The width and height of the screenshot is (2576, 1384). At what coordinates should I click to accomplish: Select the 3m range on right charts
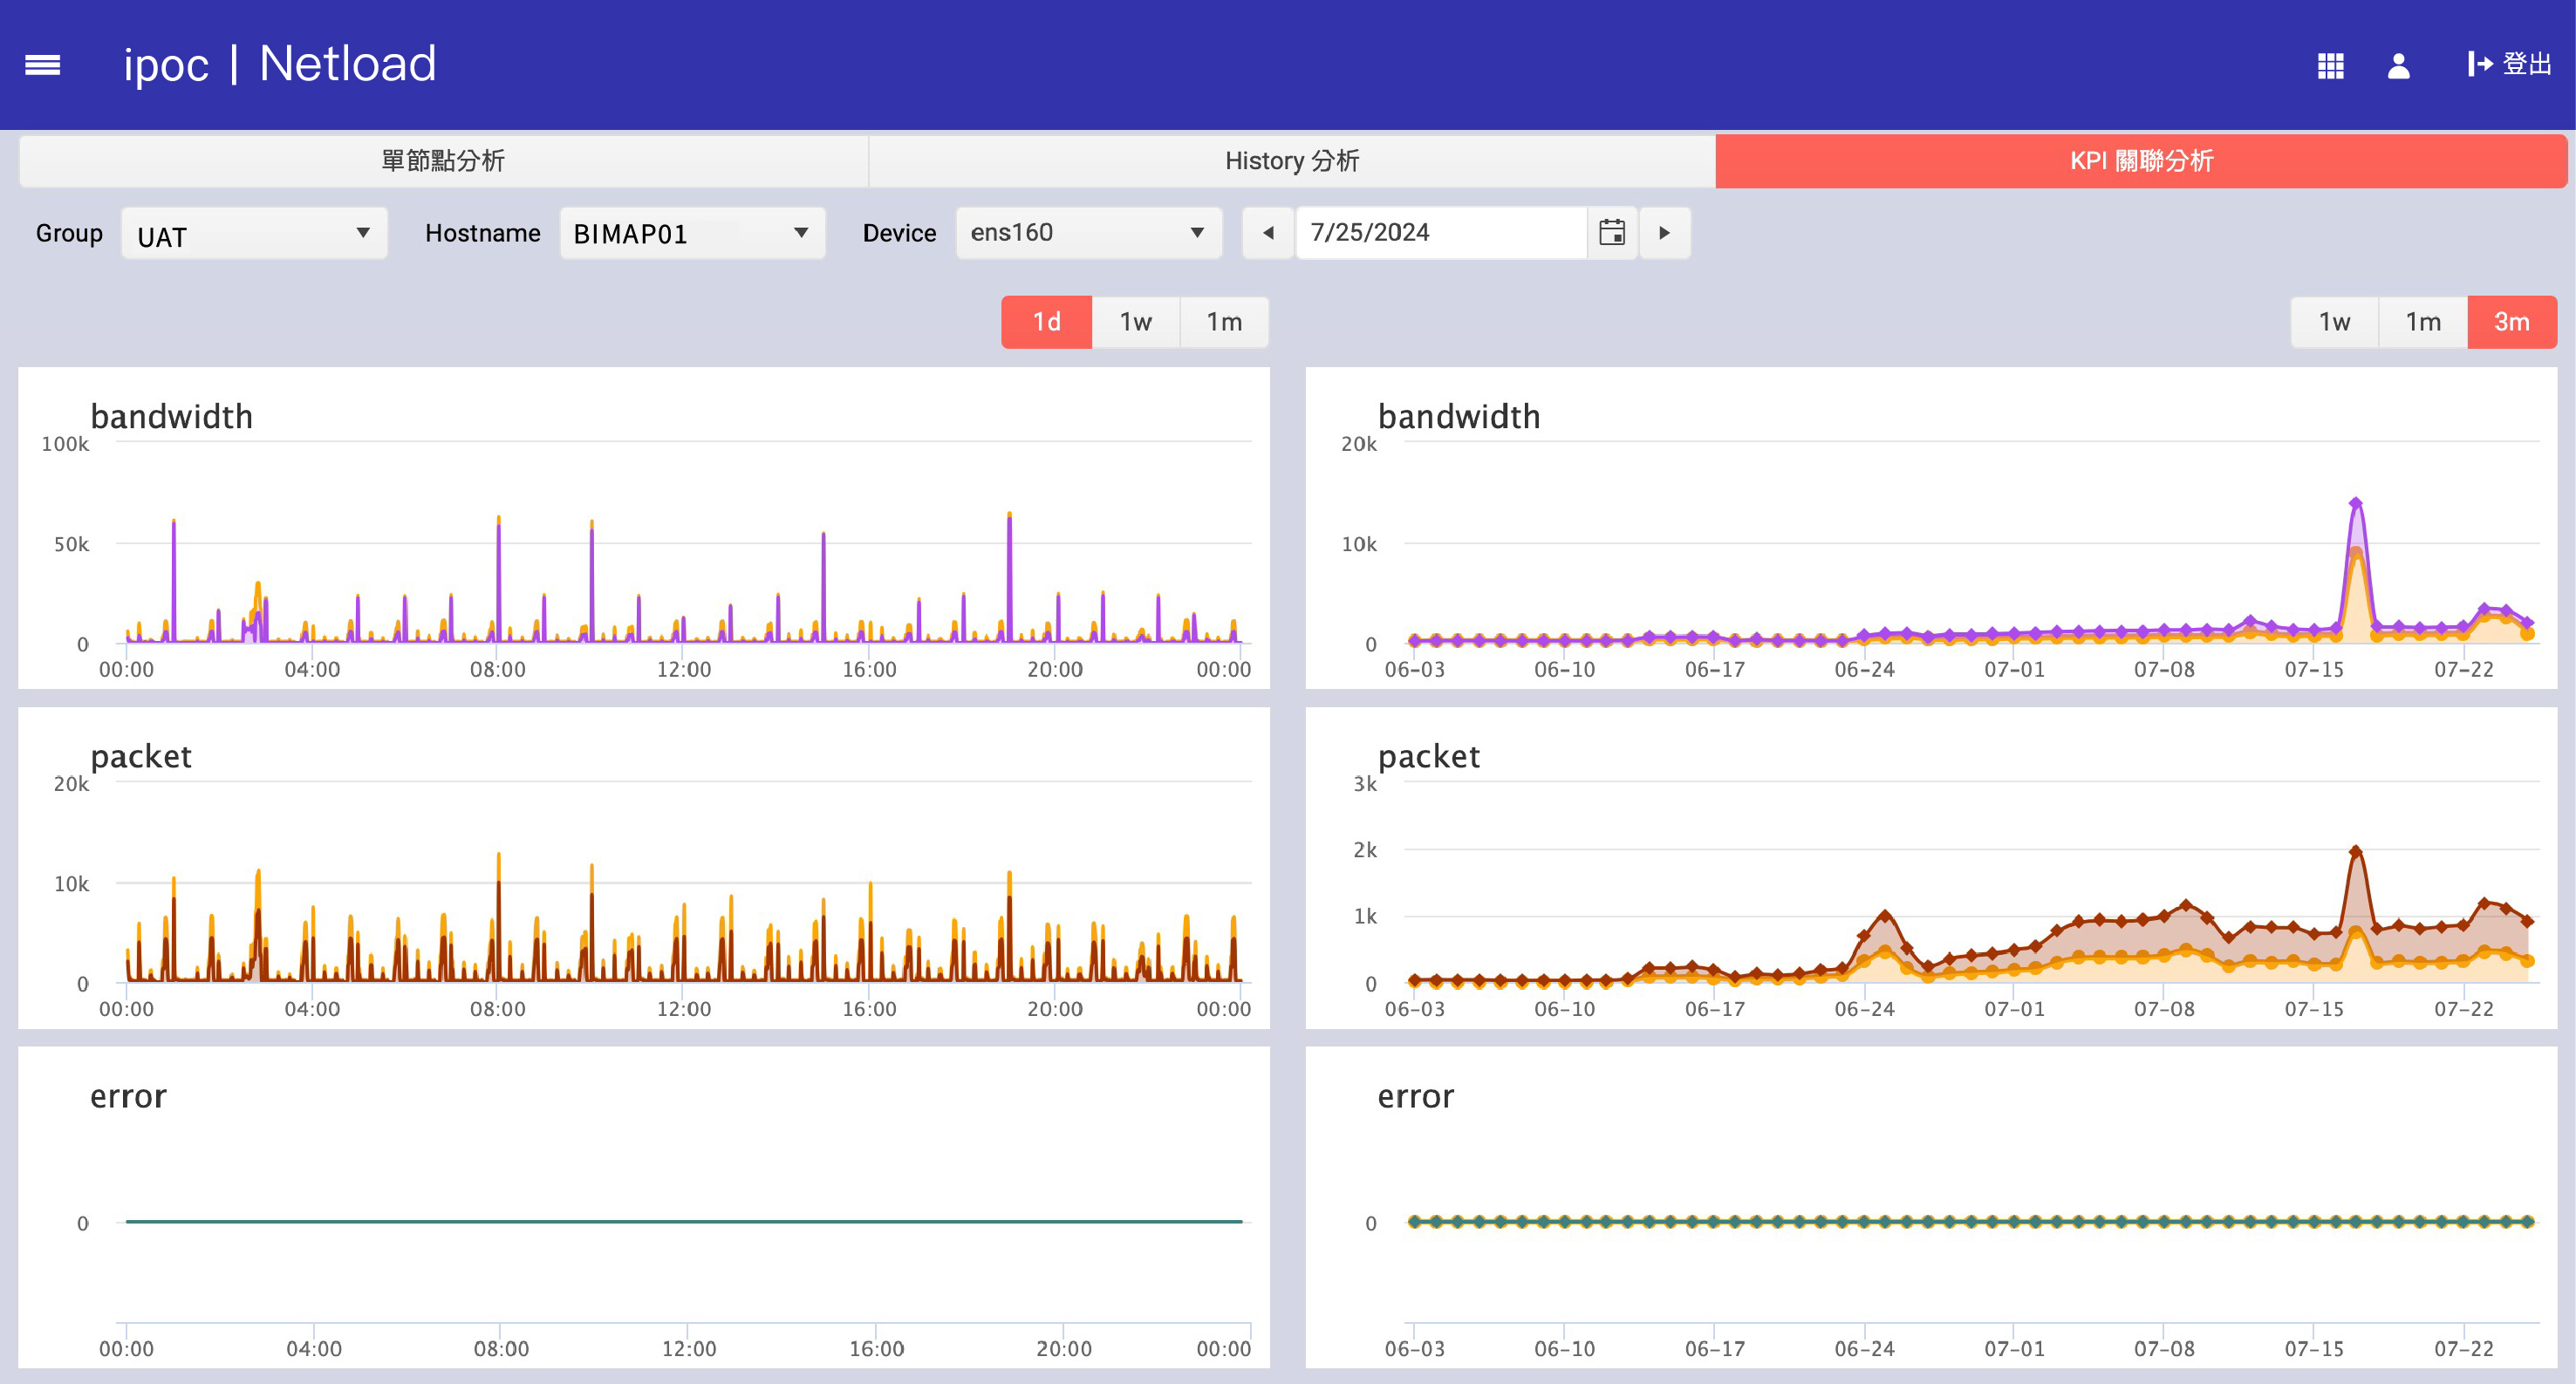pos(2512,322)
